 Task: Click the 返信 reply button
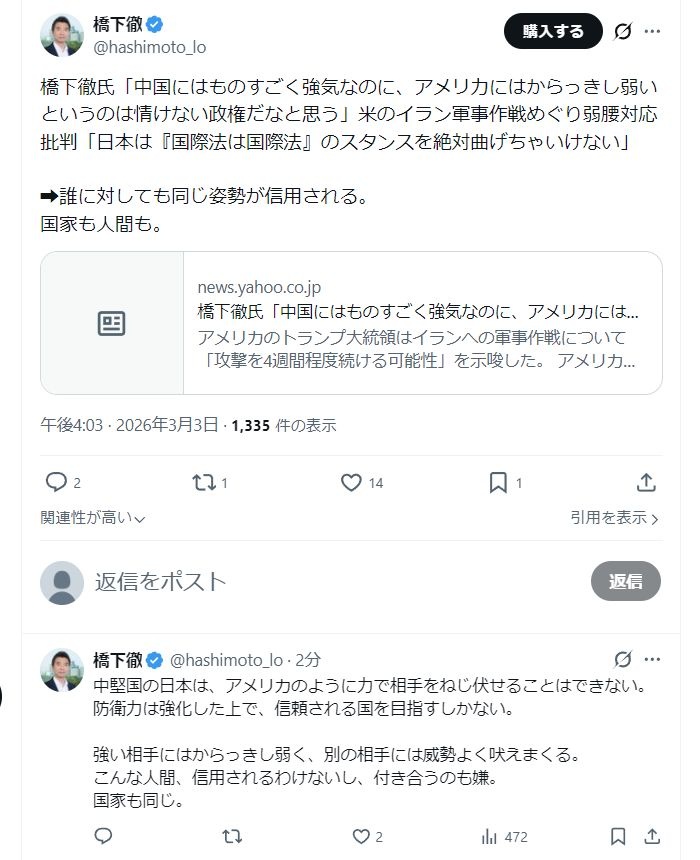point(625,582)
